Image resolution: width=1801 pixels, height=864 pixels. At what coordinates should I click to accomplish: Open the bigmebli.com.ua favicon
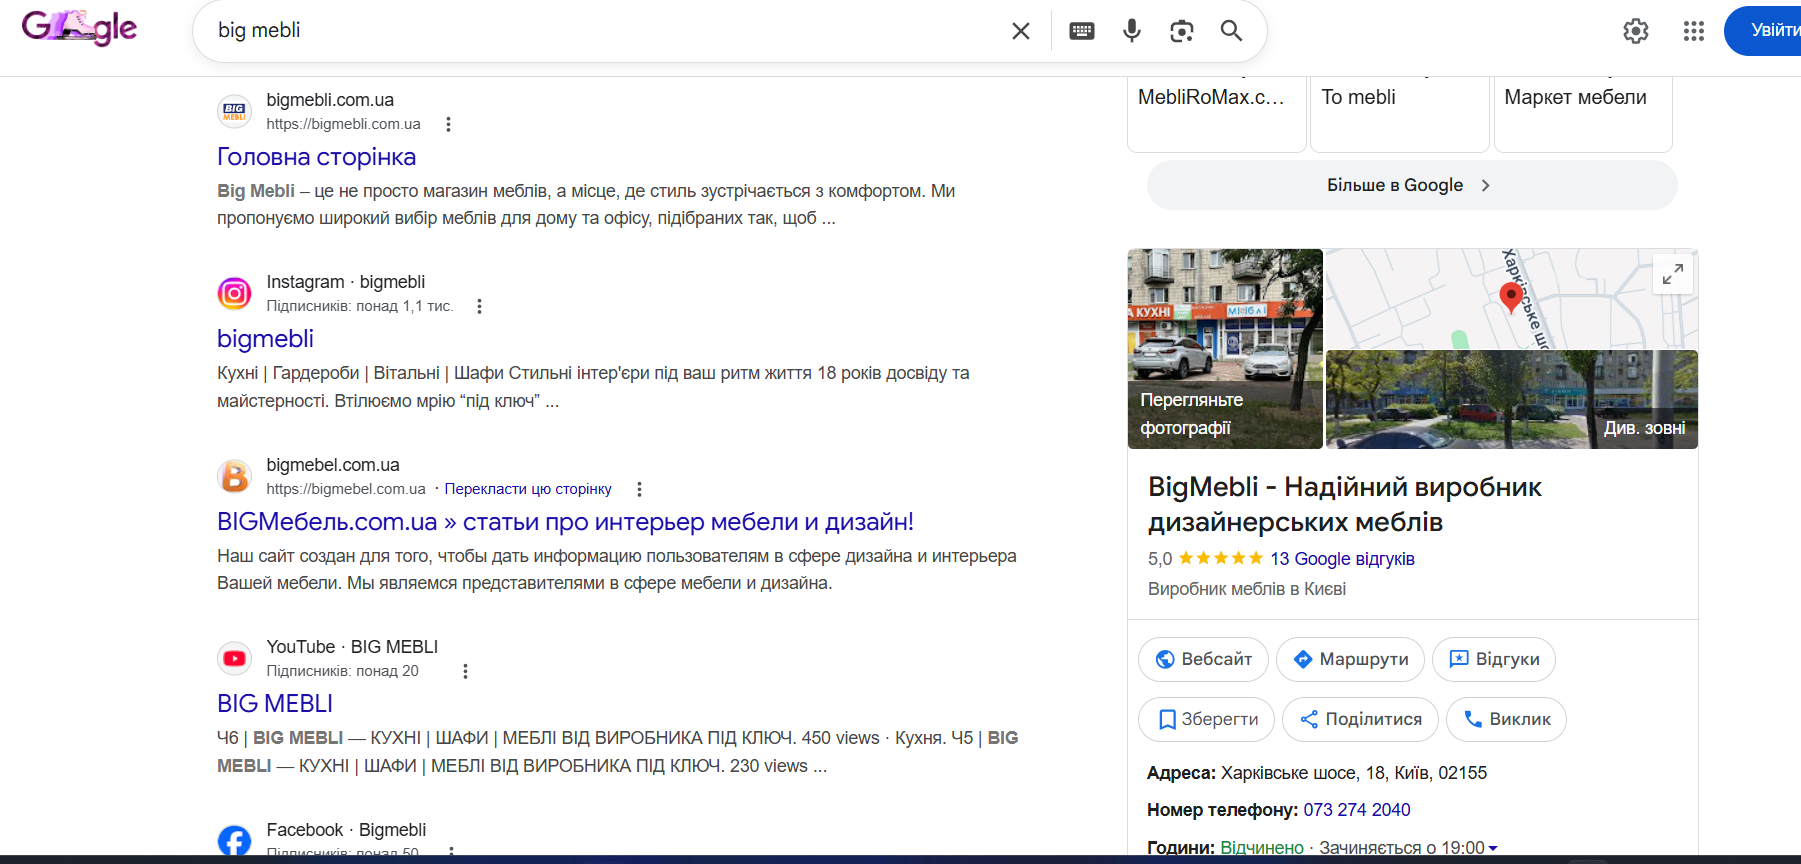click(235, 111)
